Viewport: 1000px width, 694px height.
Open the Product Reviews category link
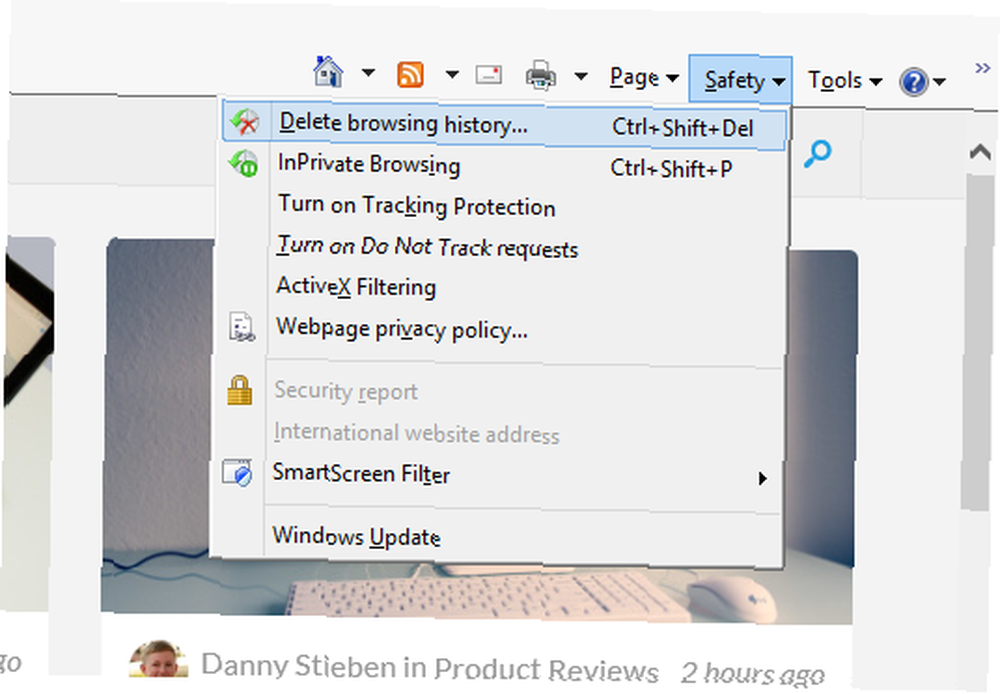[546, 670]
